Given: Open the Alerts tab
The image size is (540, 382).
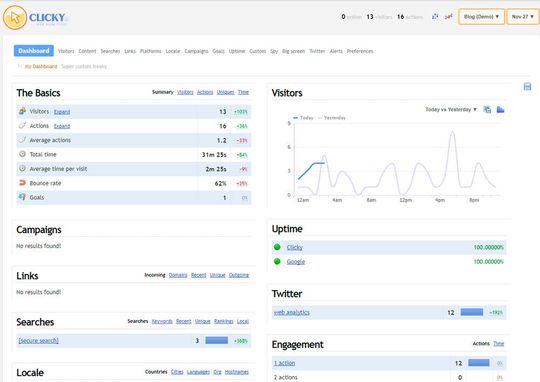Looking at the screenshot, I should click(x=336, y=51).
